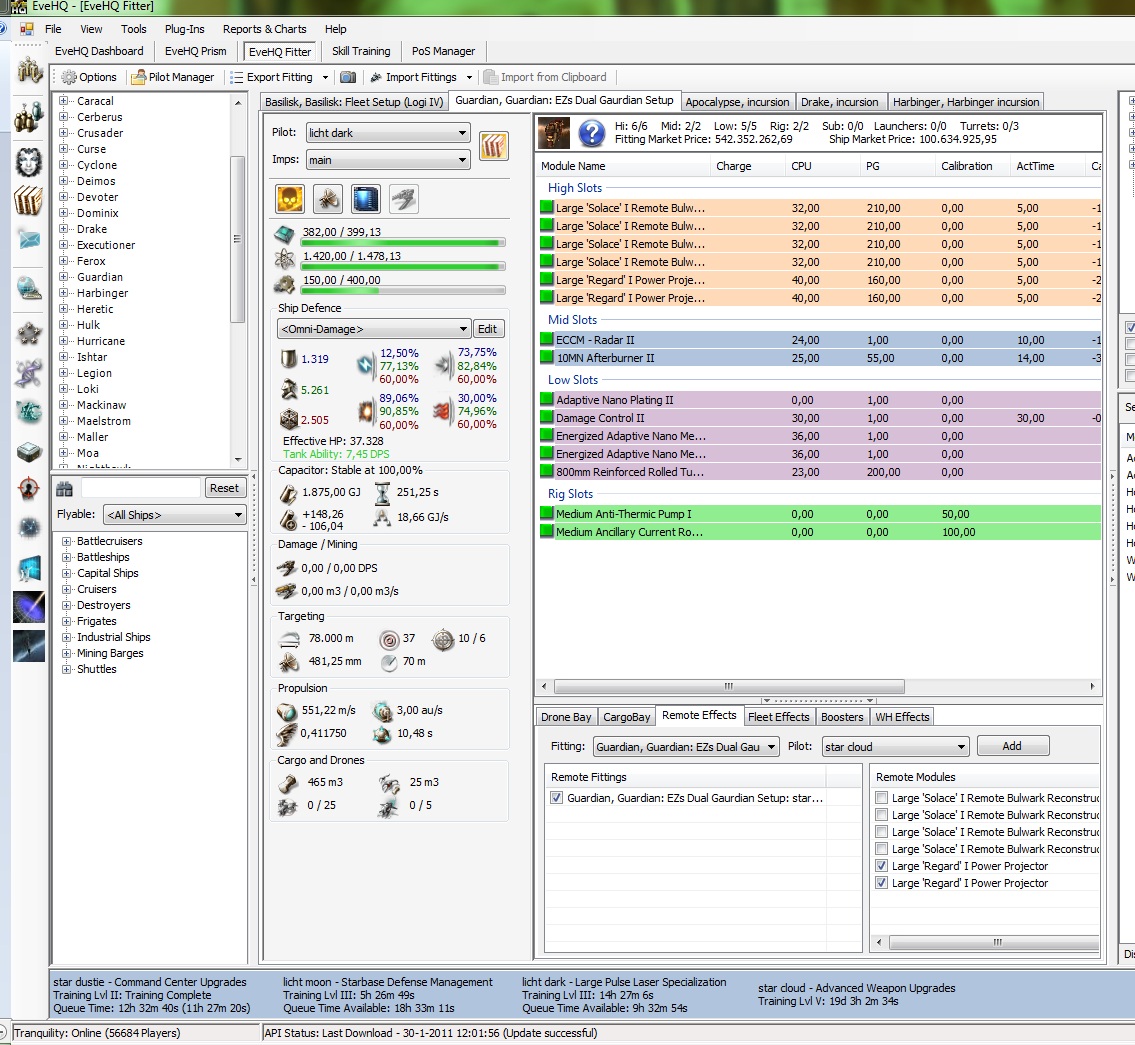This screenshot has height=1045, width=1135.
Task: Click the screenshot camera toolbar icon
Action: [x=348, y=77]
